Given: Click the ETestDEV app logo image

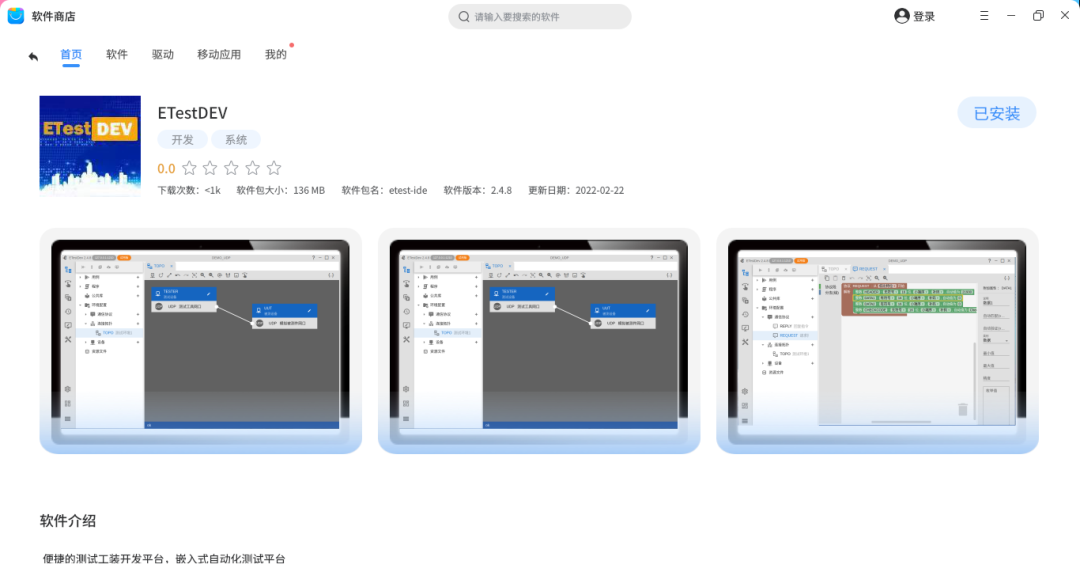Looking at the screenshot, I should coord(90,145).
